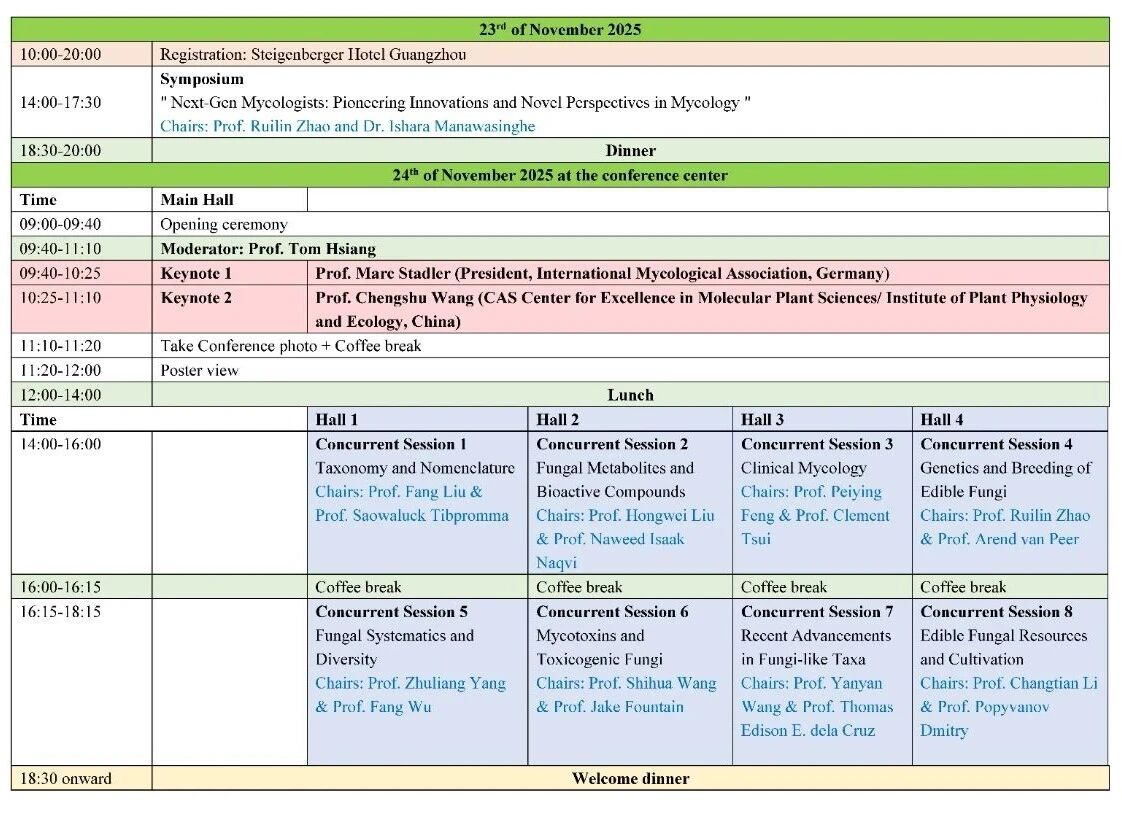The image size is (1122, 813).
Task: Select the Concurrent Session 6 title
Action: (611, 611)
